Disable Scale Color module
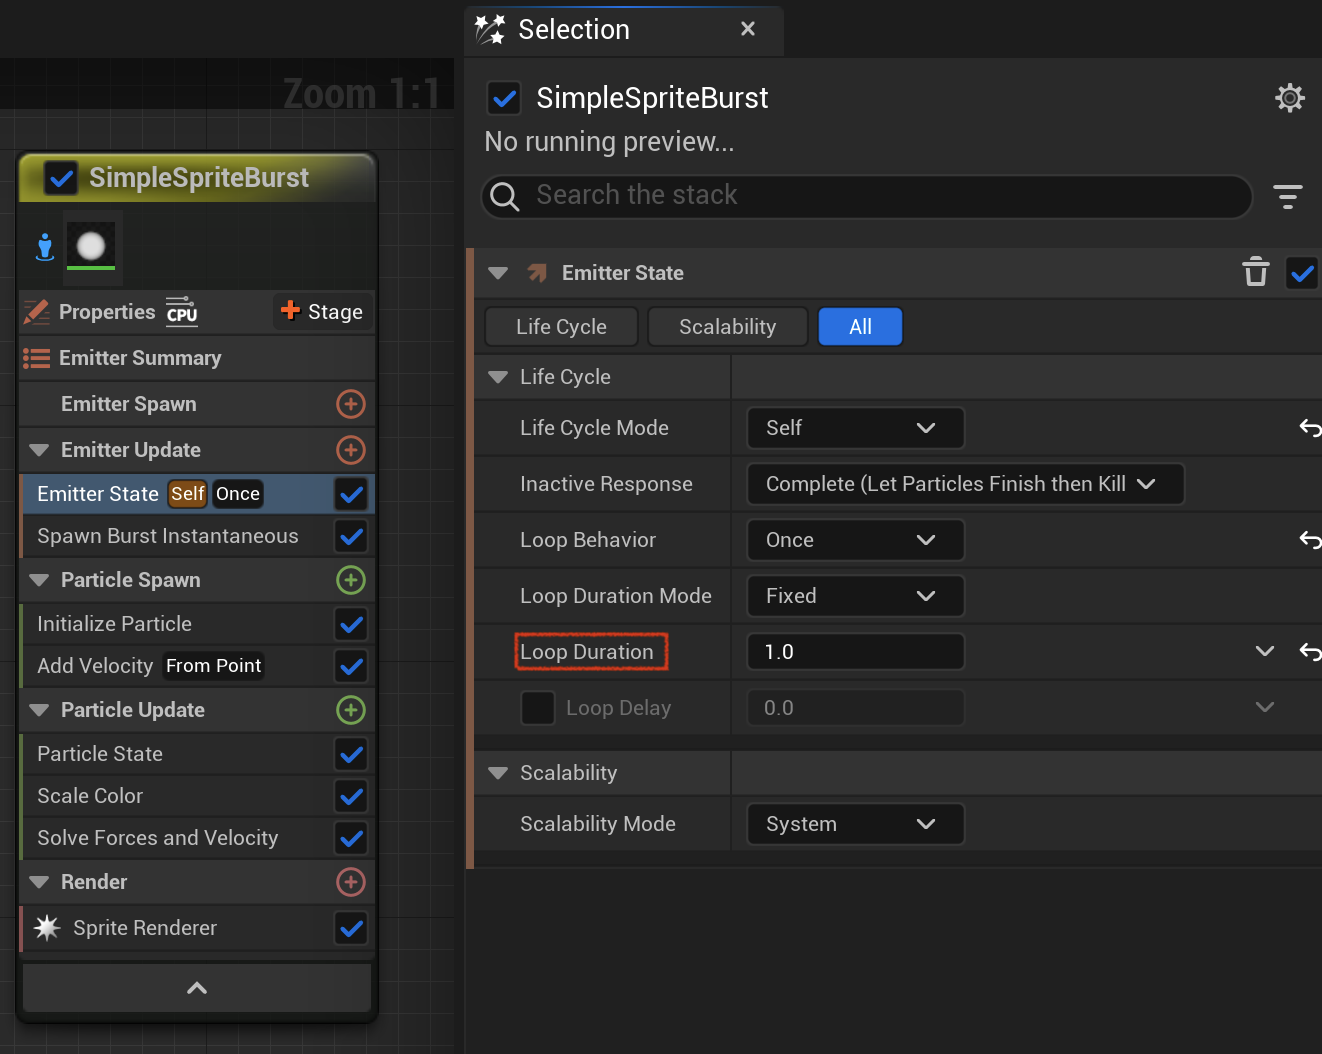 tap(351, 796)
